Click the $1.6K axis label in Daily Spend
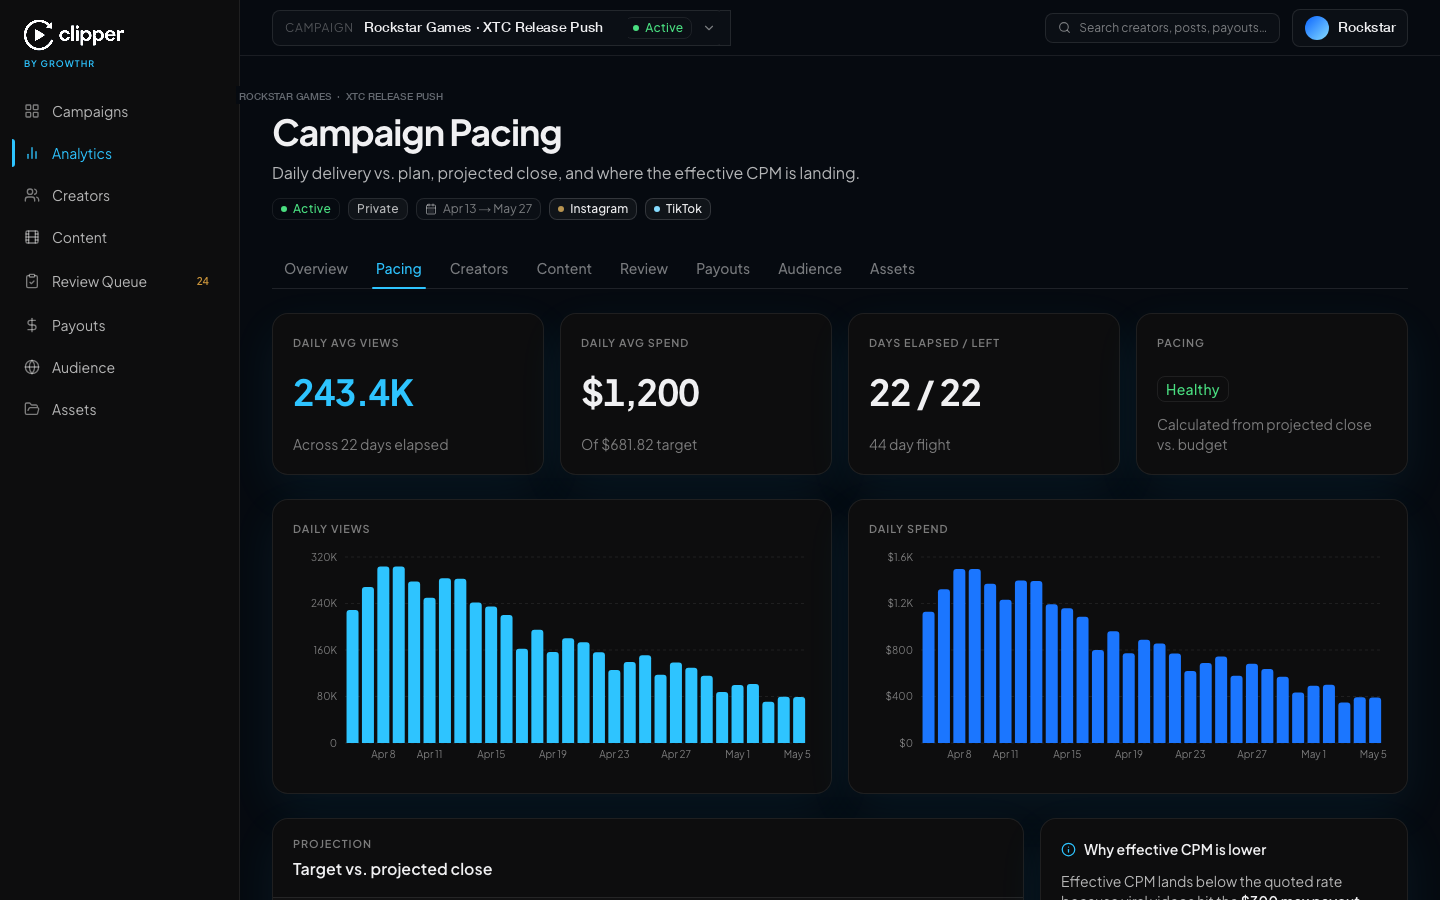 coord(900,557)
